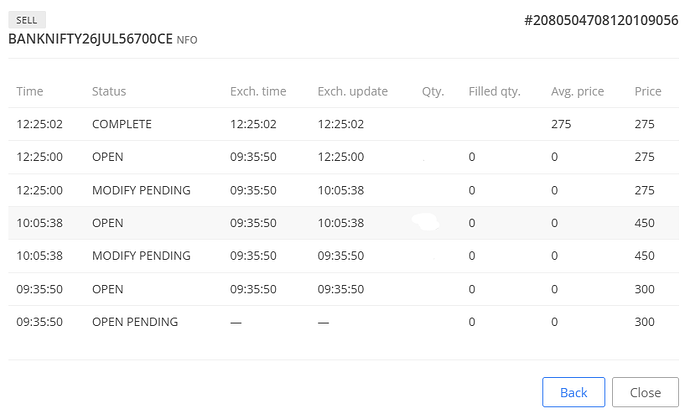Select the COMPLETE status row
The height and width of the screenshot is (419, 690).
pos(343,124)
